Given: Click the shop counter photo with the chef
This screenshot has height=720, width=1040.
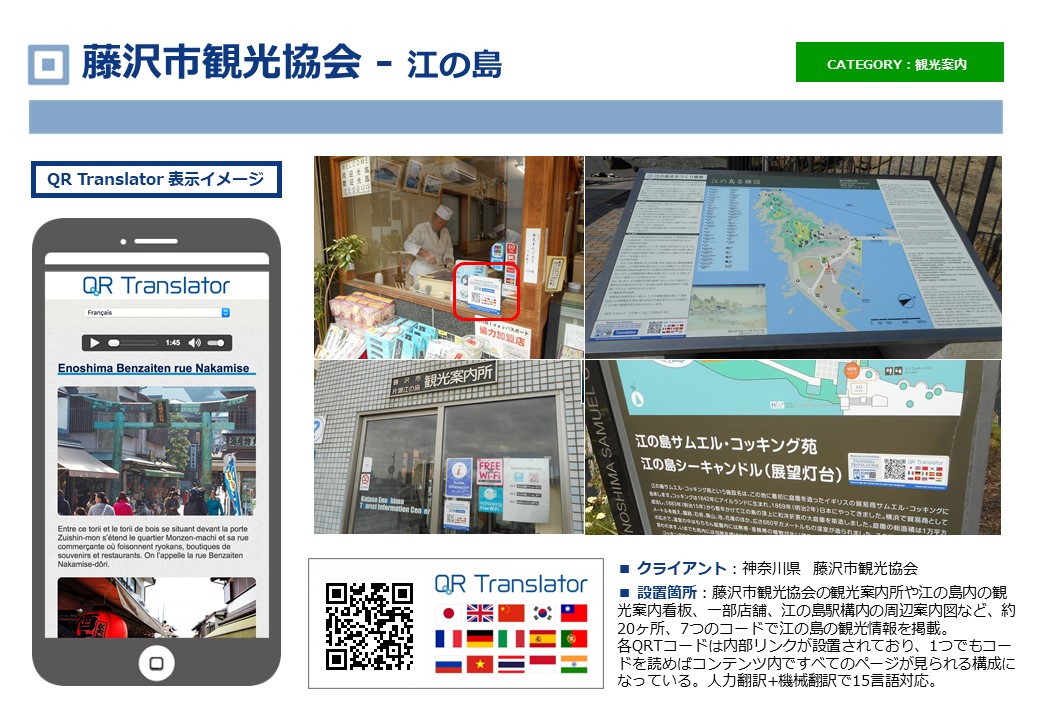Looking at the screenshot, I should 449,257.
